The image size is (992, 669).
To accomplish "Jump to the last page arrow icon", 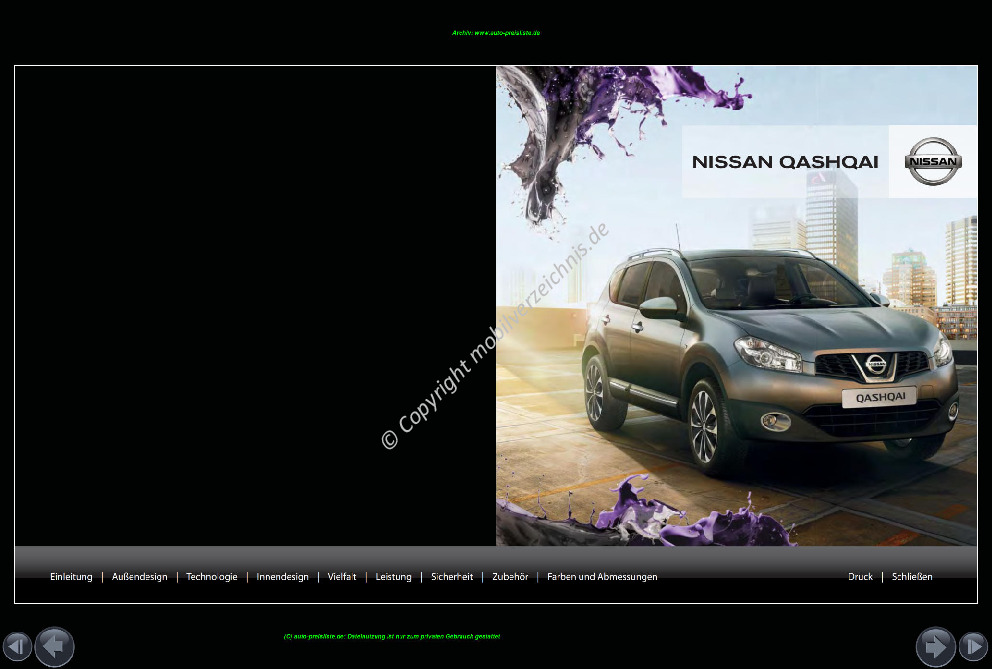I will click(974, 646).
